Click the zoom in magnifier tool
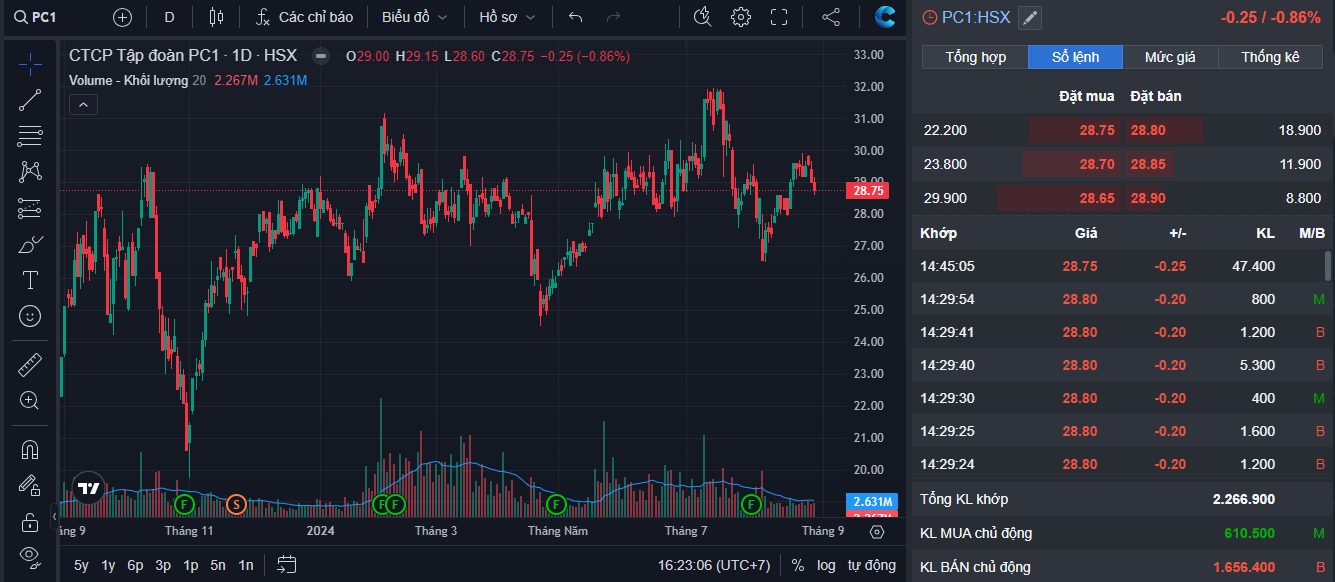1335x582 pixels. tap(30, 401)
